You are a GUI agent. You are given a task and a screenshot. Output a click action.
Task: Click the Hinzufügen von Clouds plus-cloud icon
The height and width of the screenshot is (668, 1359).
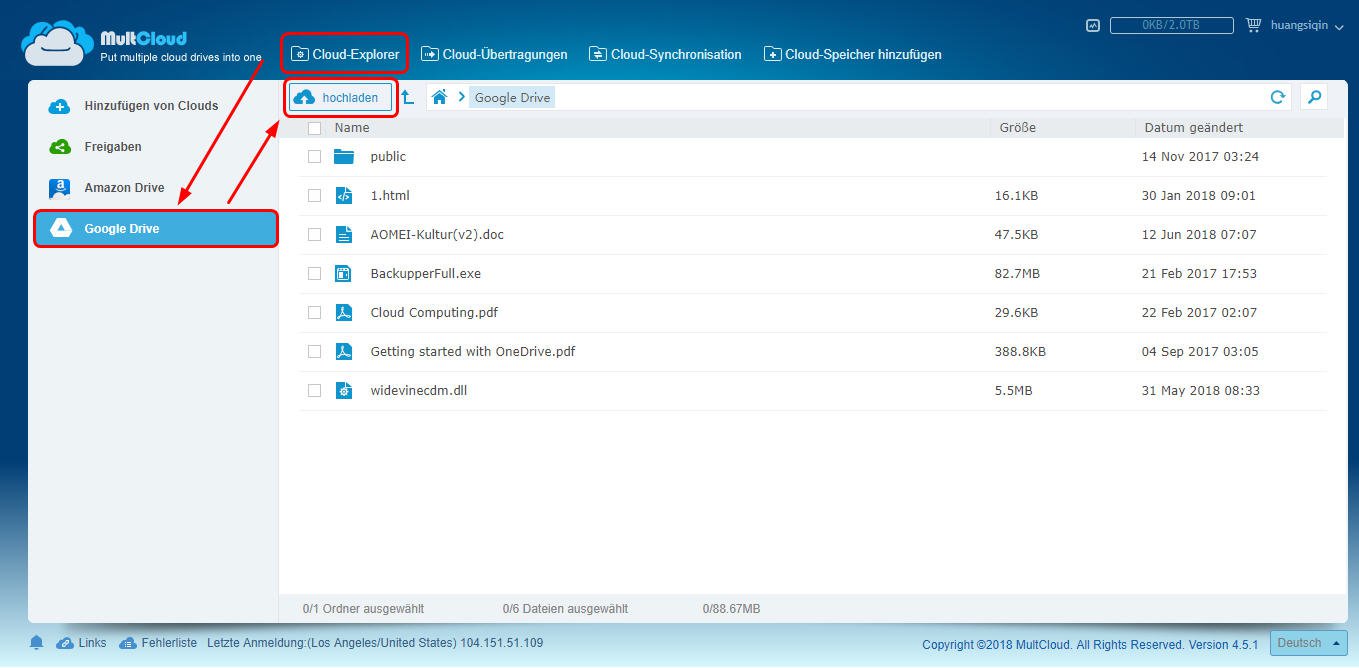tap(60, 105)
